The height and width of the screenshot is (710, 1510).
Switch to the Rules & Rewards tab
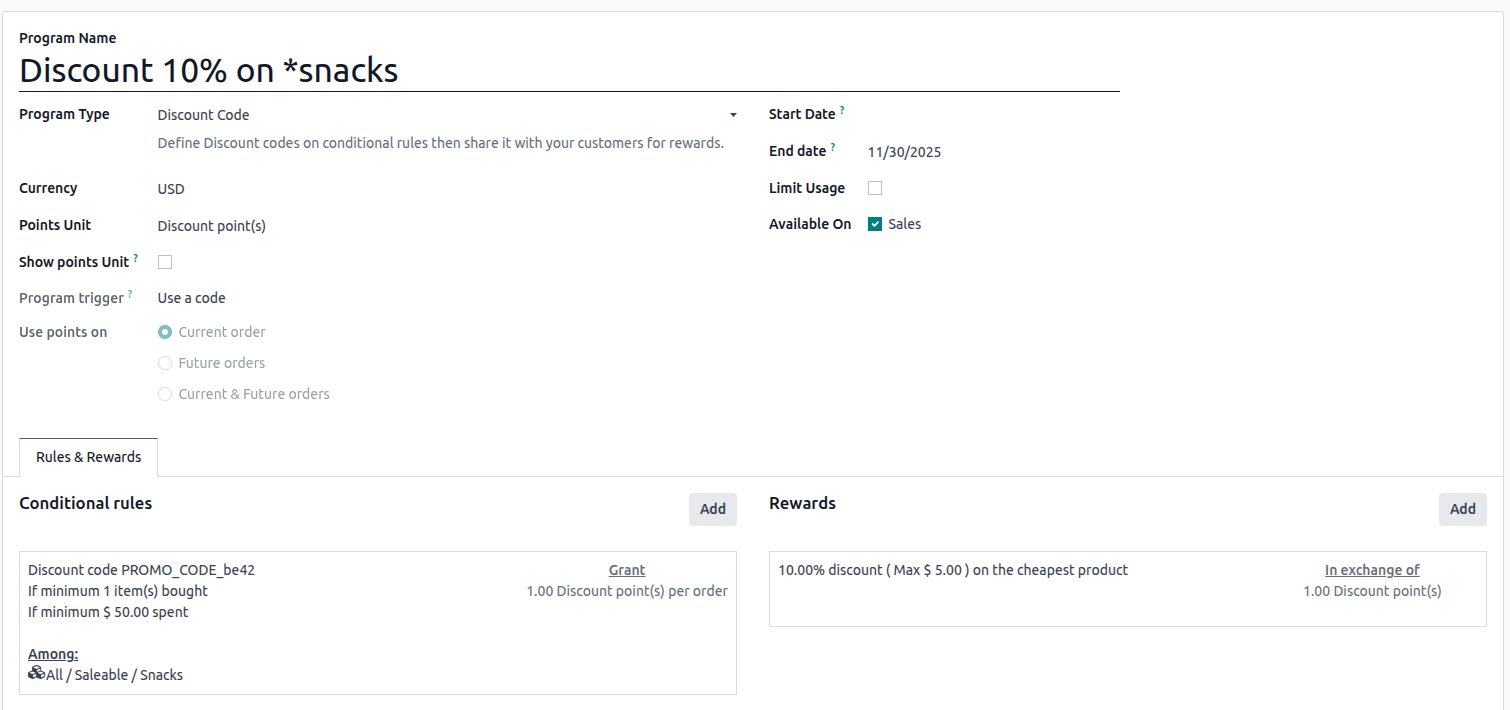pyautogui.click(x=88, y=457)
